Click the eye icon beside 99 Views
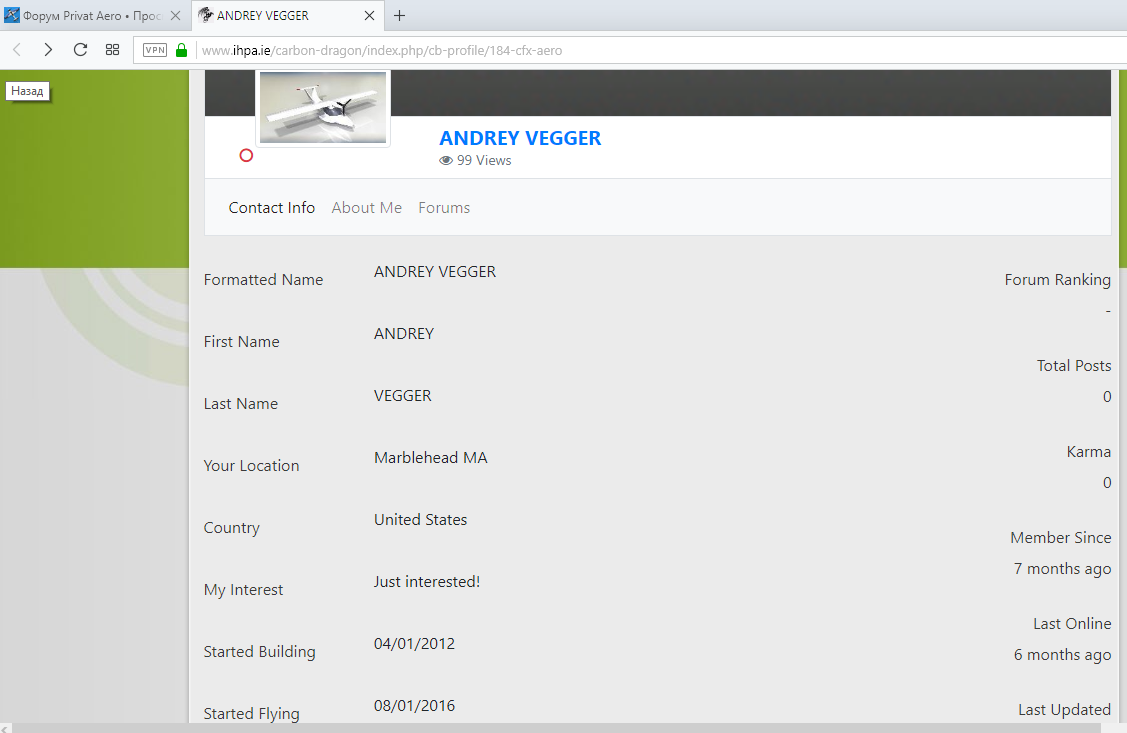Image resolution: width=1127 pixels, height=733 pixels. [446, 161]
